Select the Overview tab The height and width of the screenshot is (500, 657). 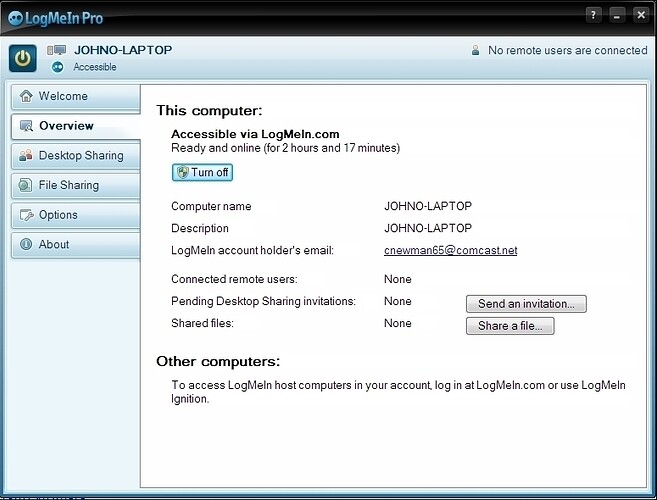click(x=76, y=126)
